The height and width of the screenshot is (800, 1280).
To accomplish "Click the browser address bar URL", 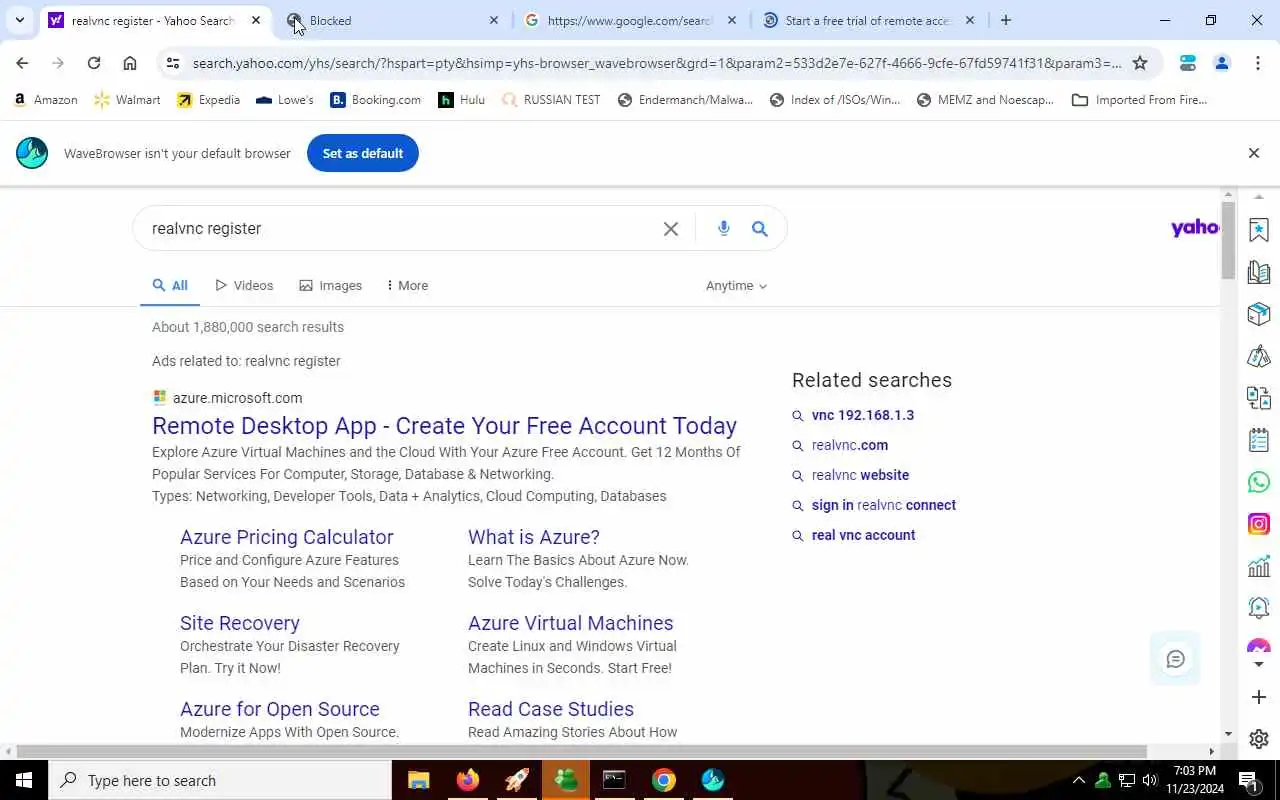I will point(656,63).
